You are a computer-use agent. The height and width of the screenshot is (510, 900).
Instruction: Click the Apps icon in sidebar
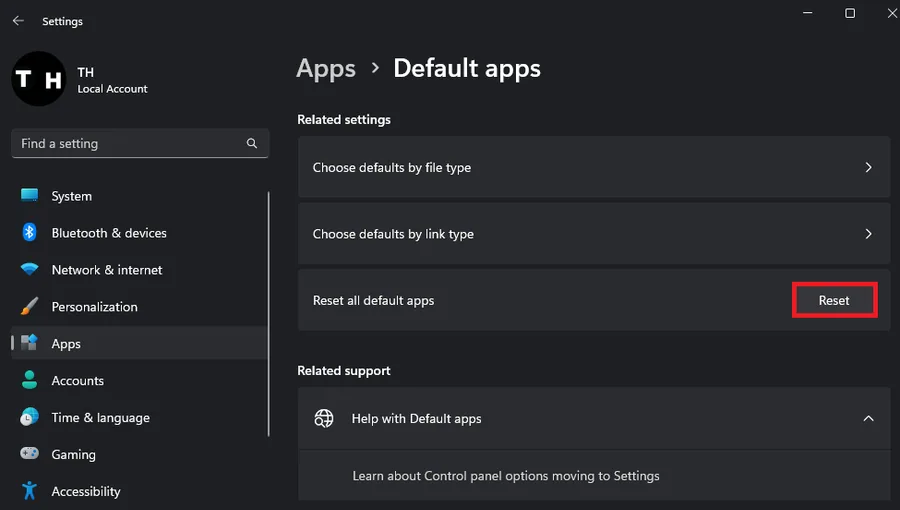coord(29,343)
